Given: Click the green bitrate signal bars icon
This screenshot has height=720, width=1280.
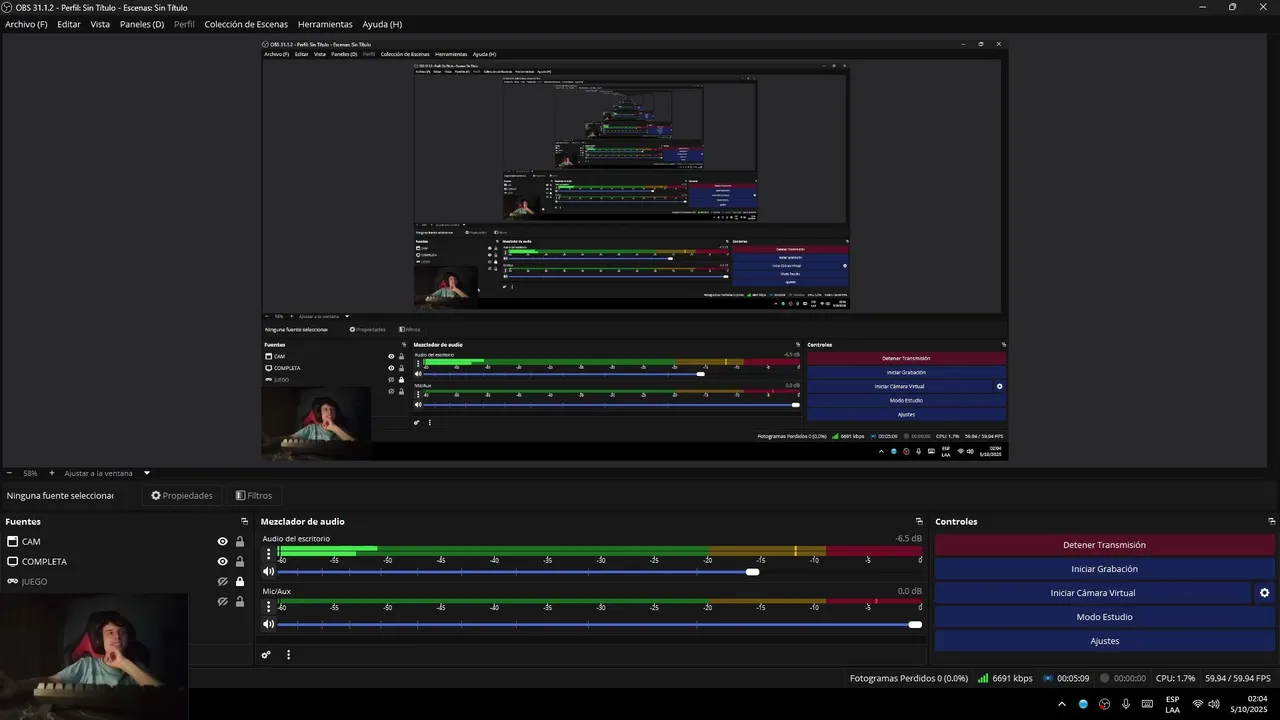Looking at the screenshot, I should coord(983,678).
